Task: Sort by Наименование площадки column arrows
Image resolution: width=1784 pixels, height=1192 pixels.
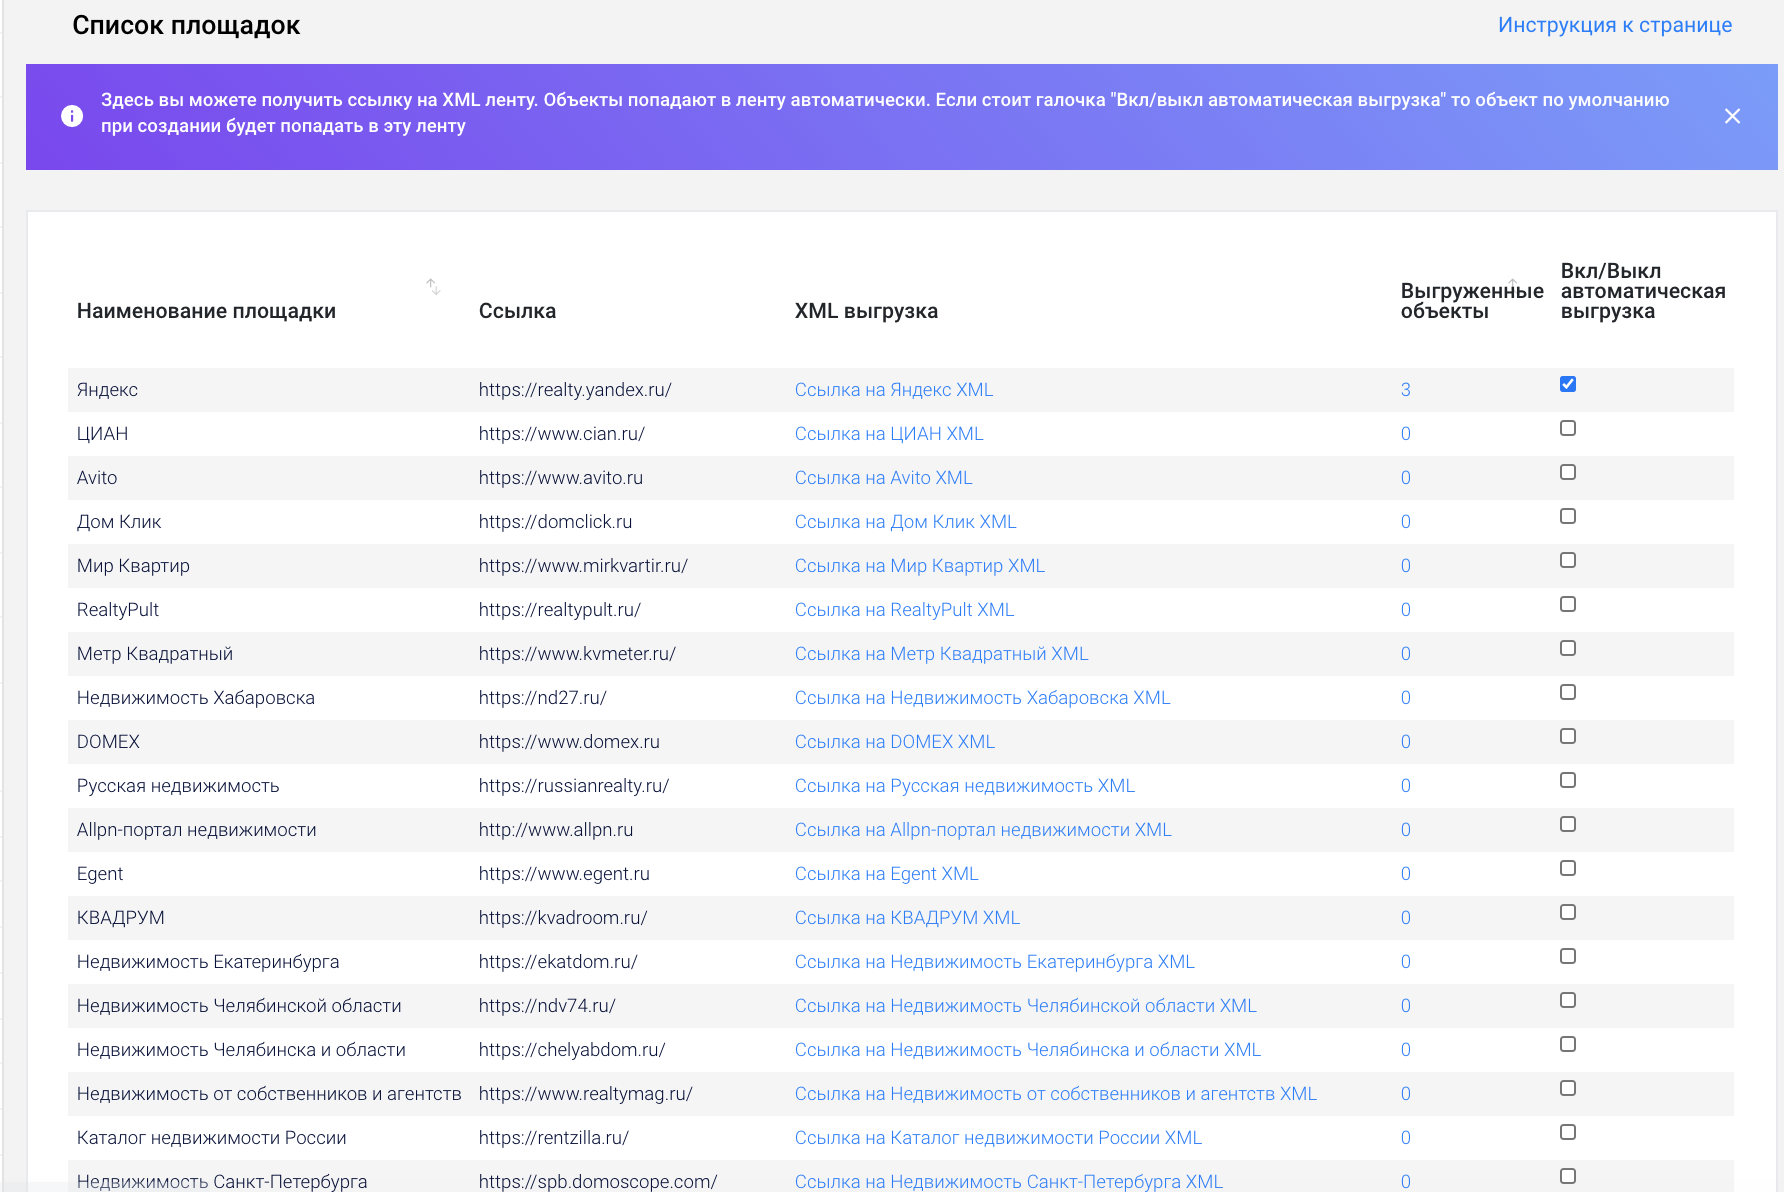Action: point(433,287)
